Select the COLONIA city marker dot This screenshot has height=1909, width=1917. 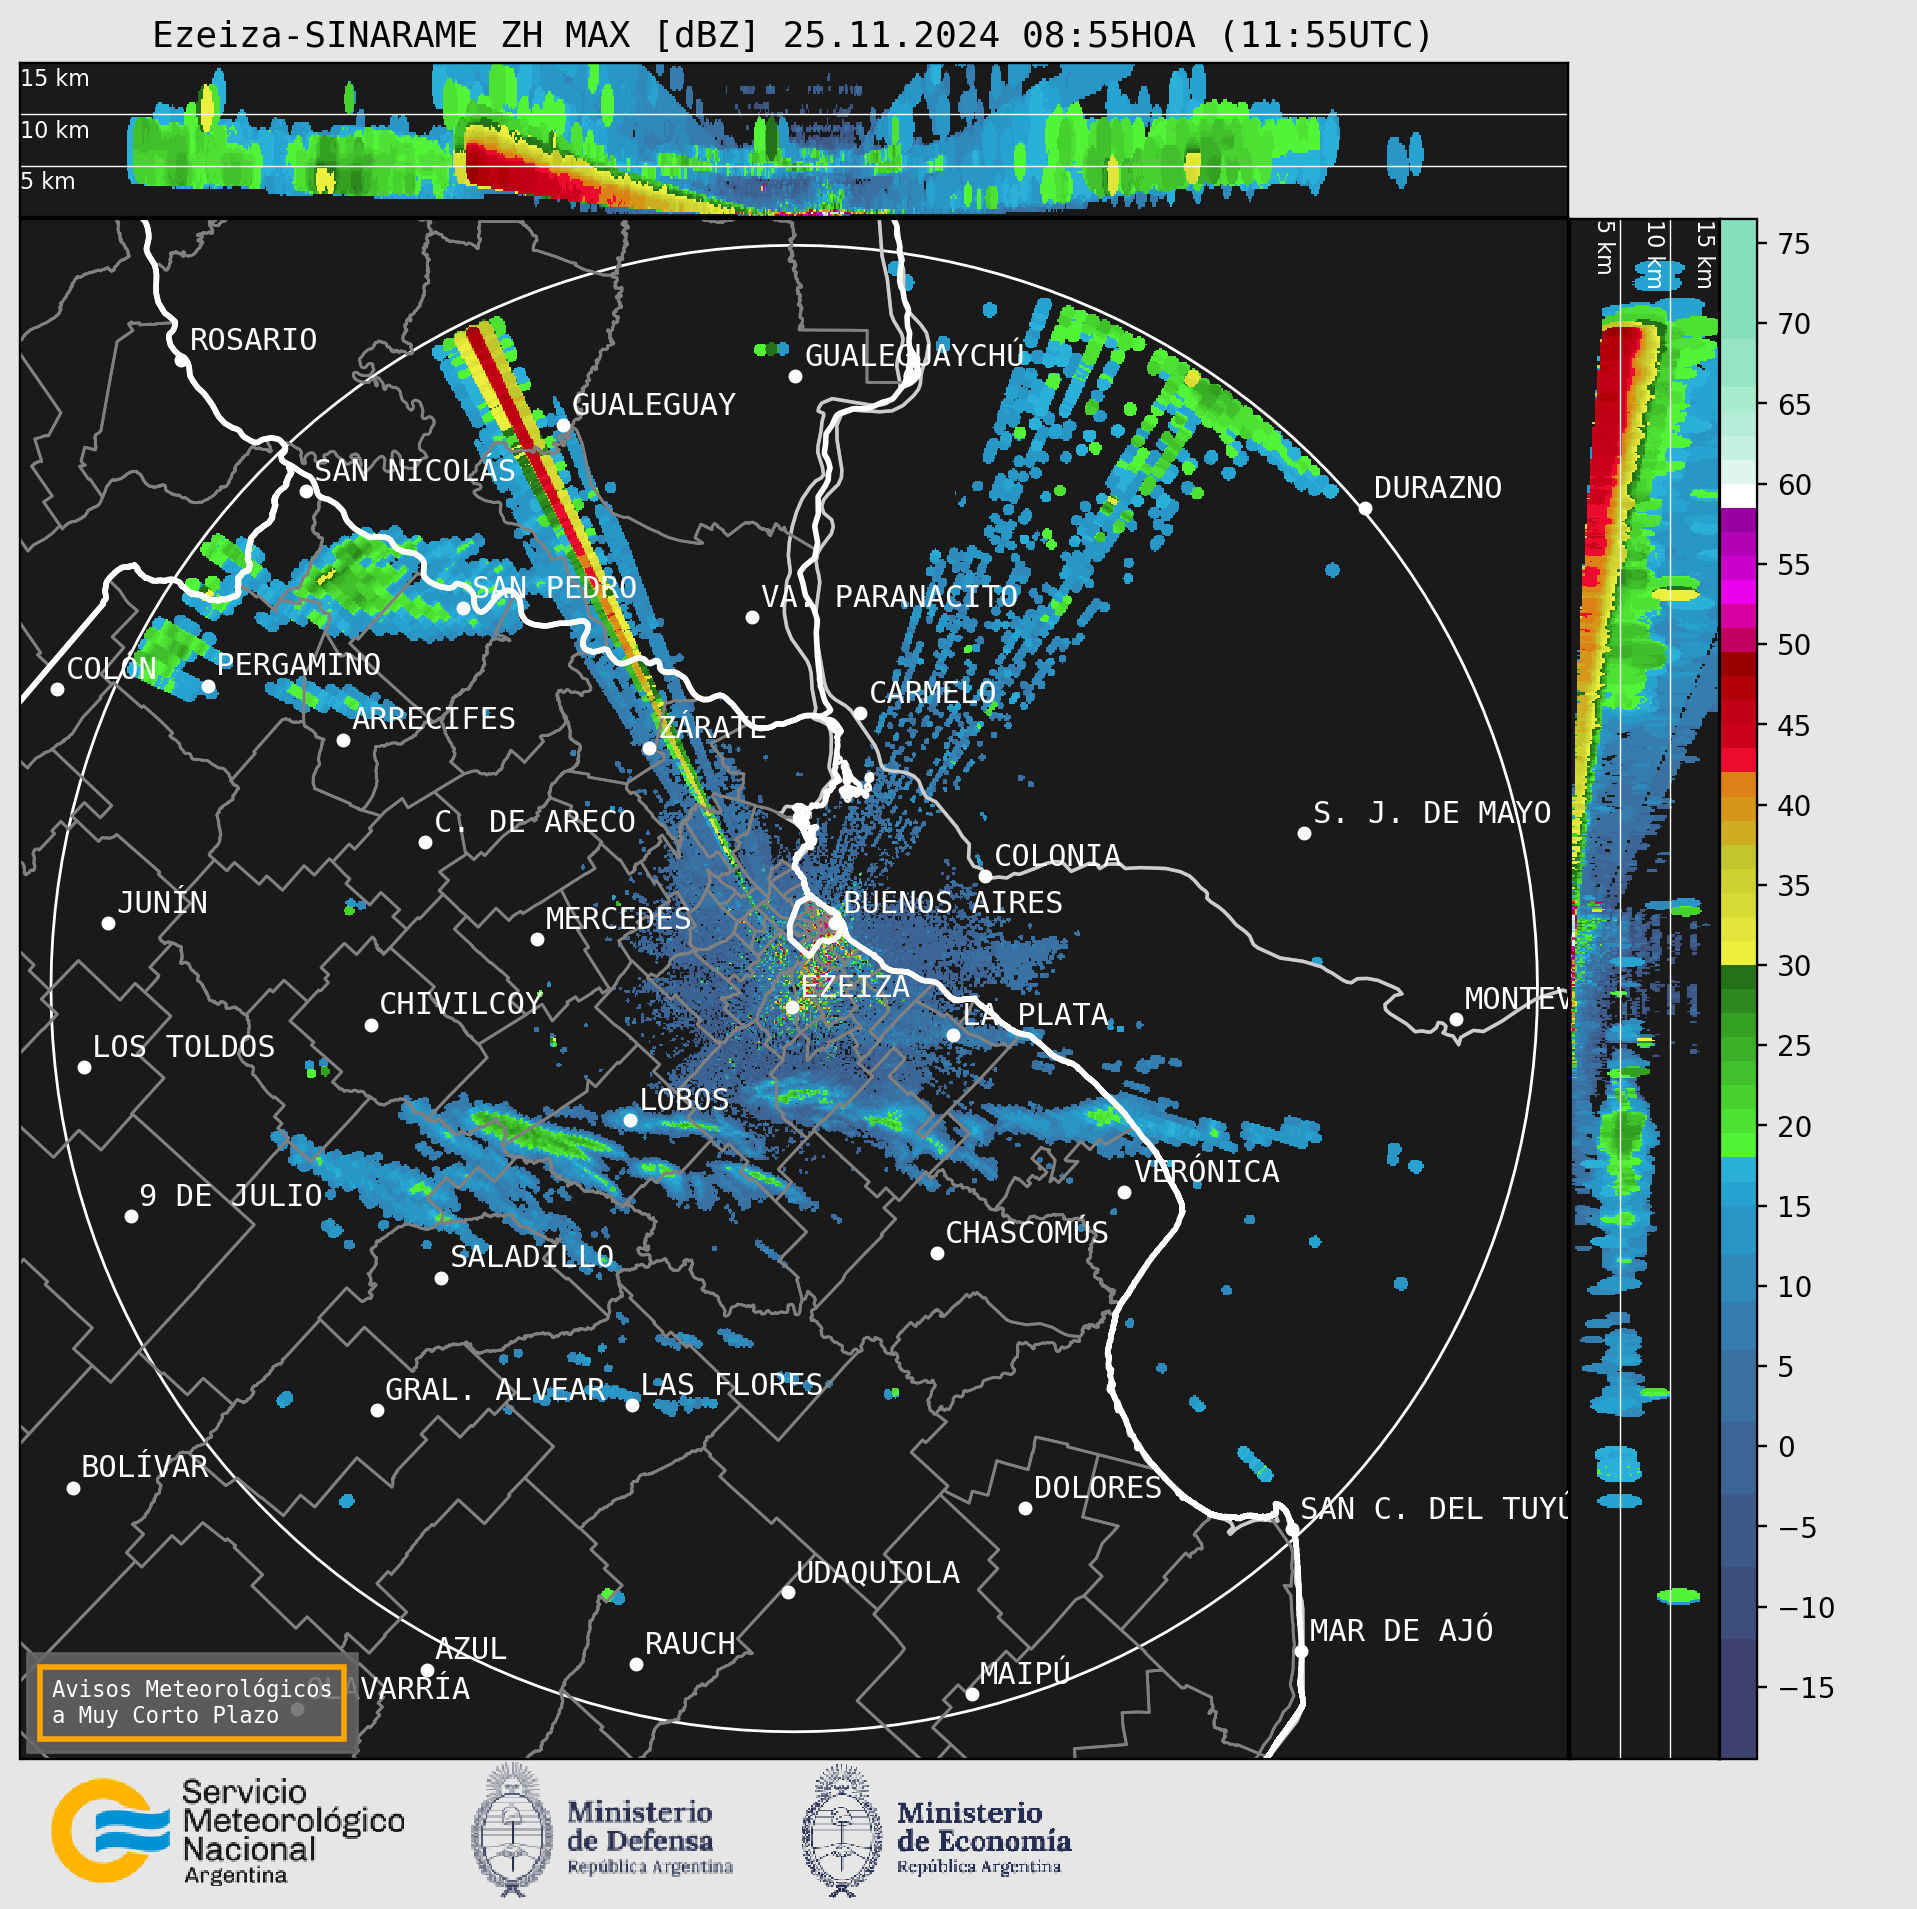(985, 876)
